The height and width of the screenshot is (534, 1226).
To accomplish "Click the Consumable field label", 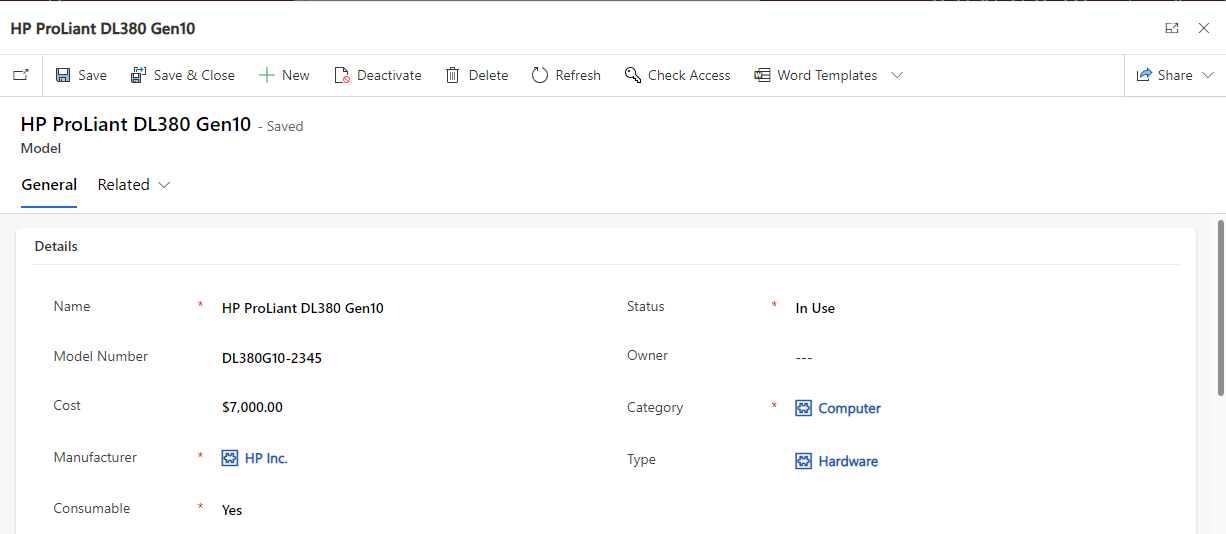I will pos(92,508).
